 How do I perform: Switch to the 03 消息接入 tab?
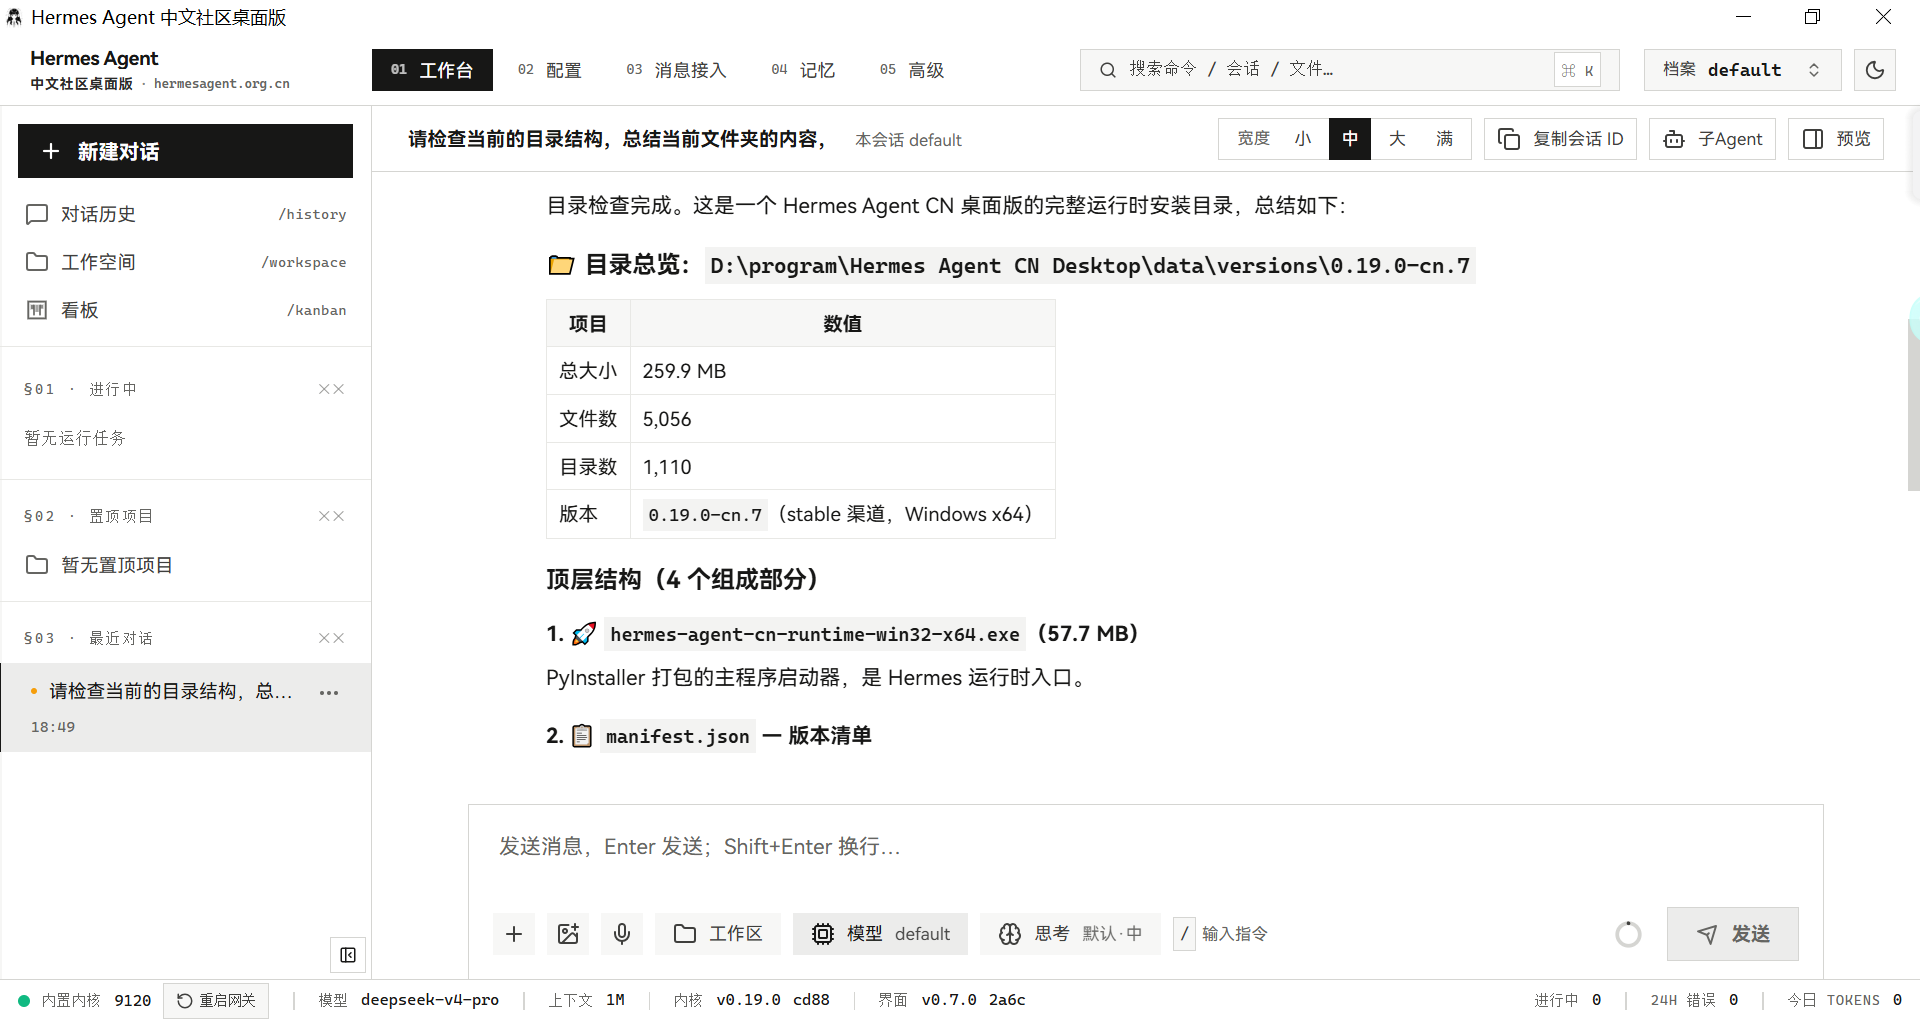point(676,70)
